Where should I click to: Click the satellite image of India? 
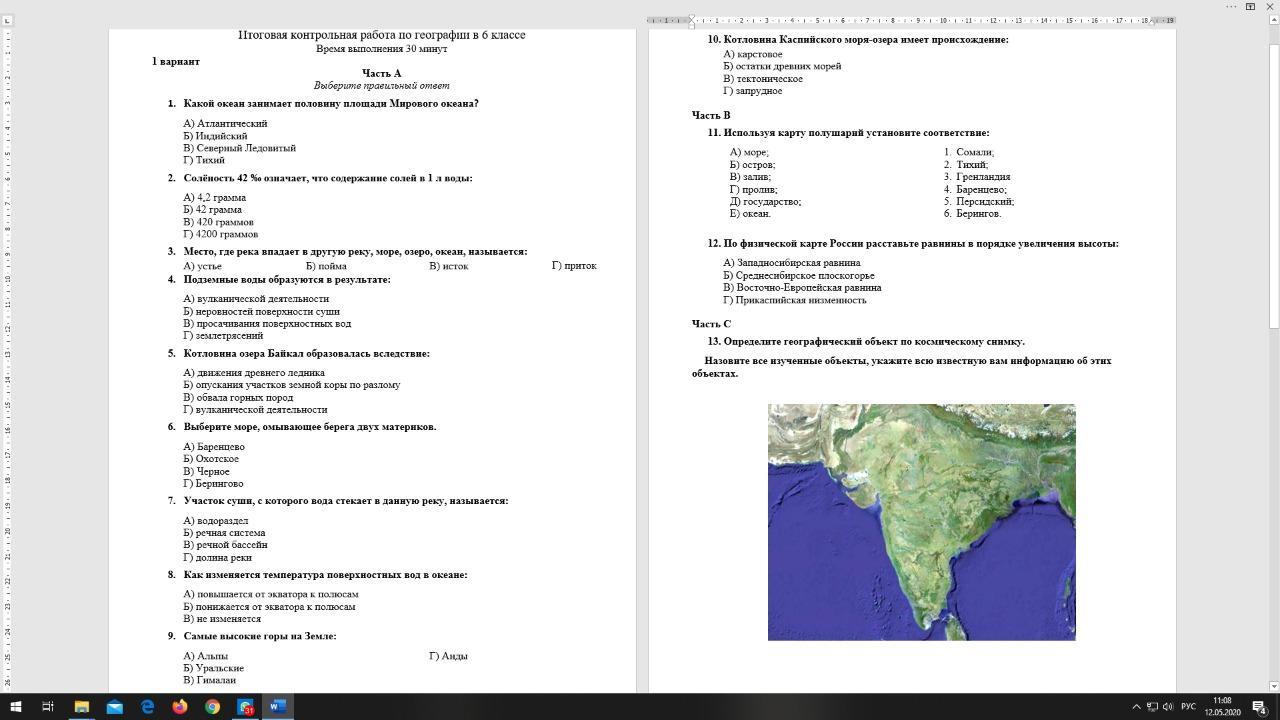tap(921, 522)
